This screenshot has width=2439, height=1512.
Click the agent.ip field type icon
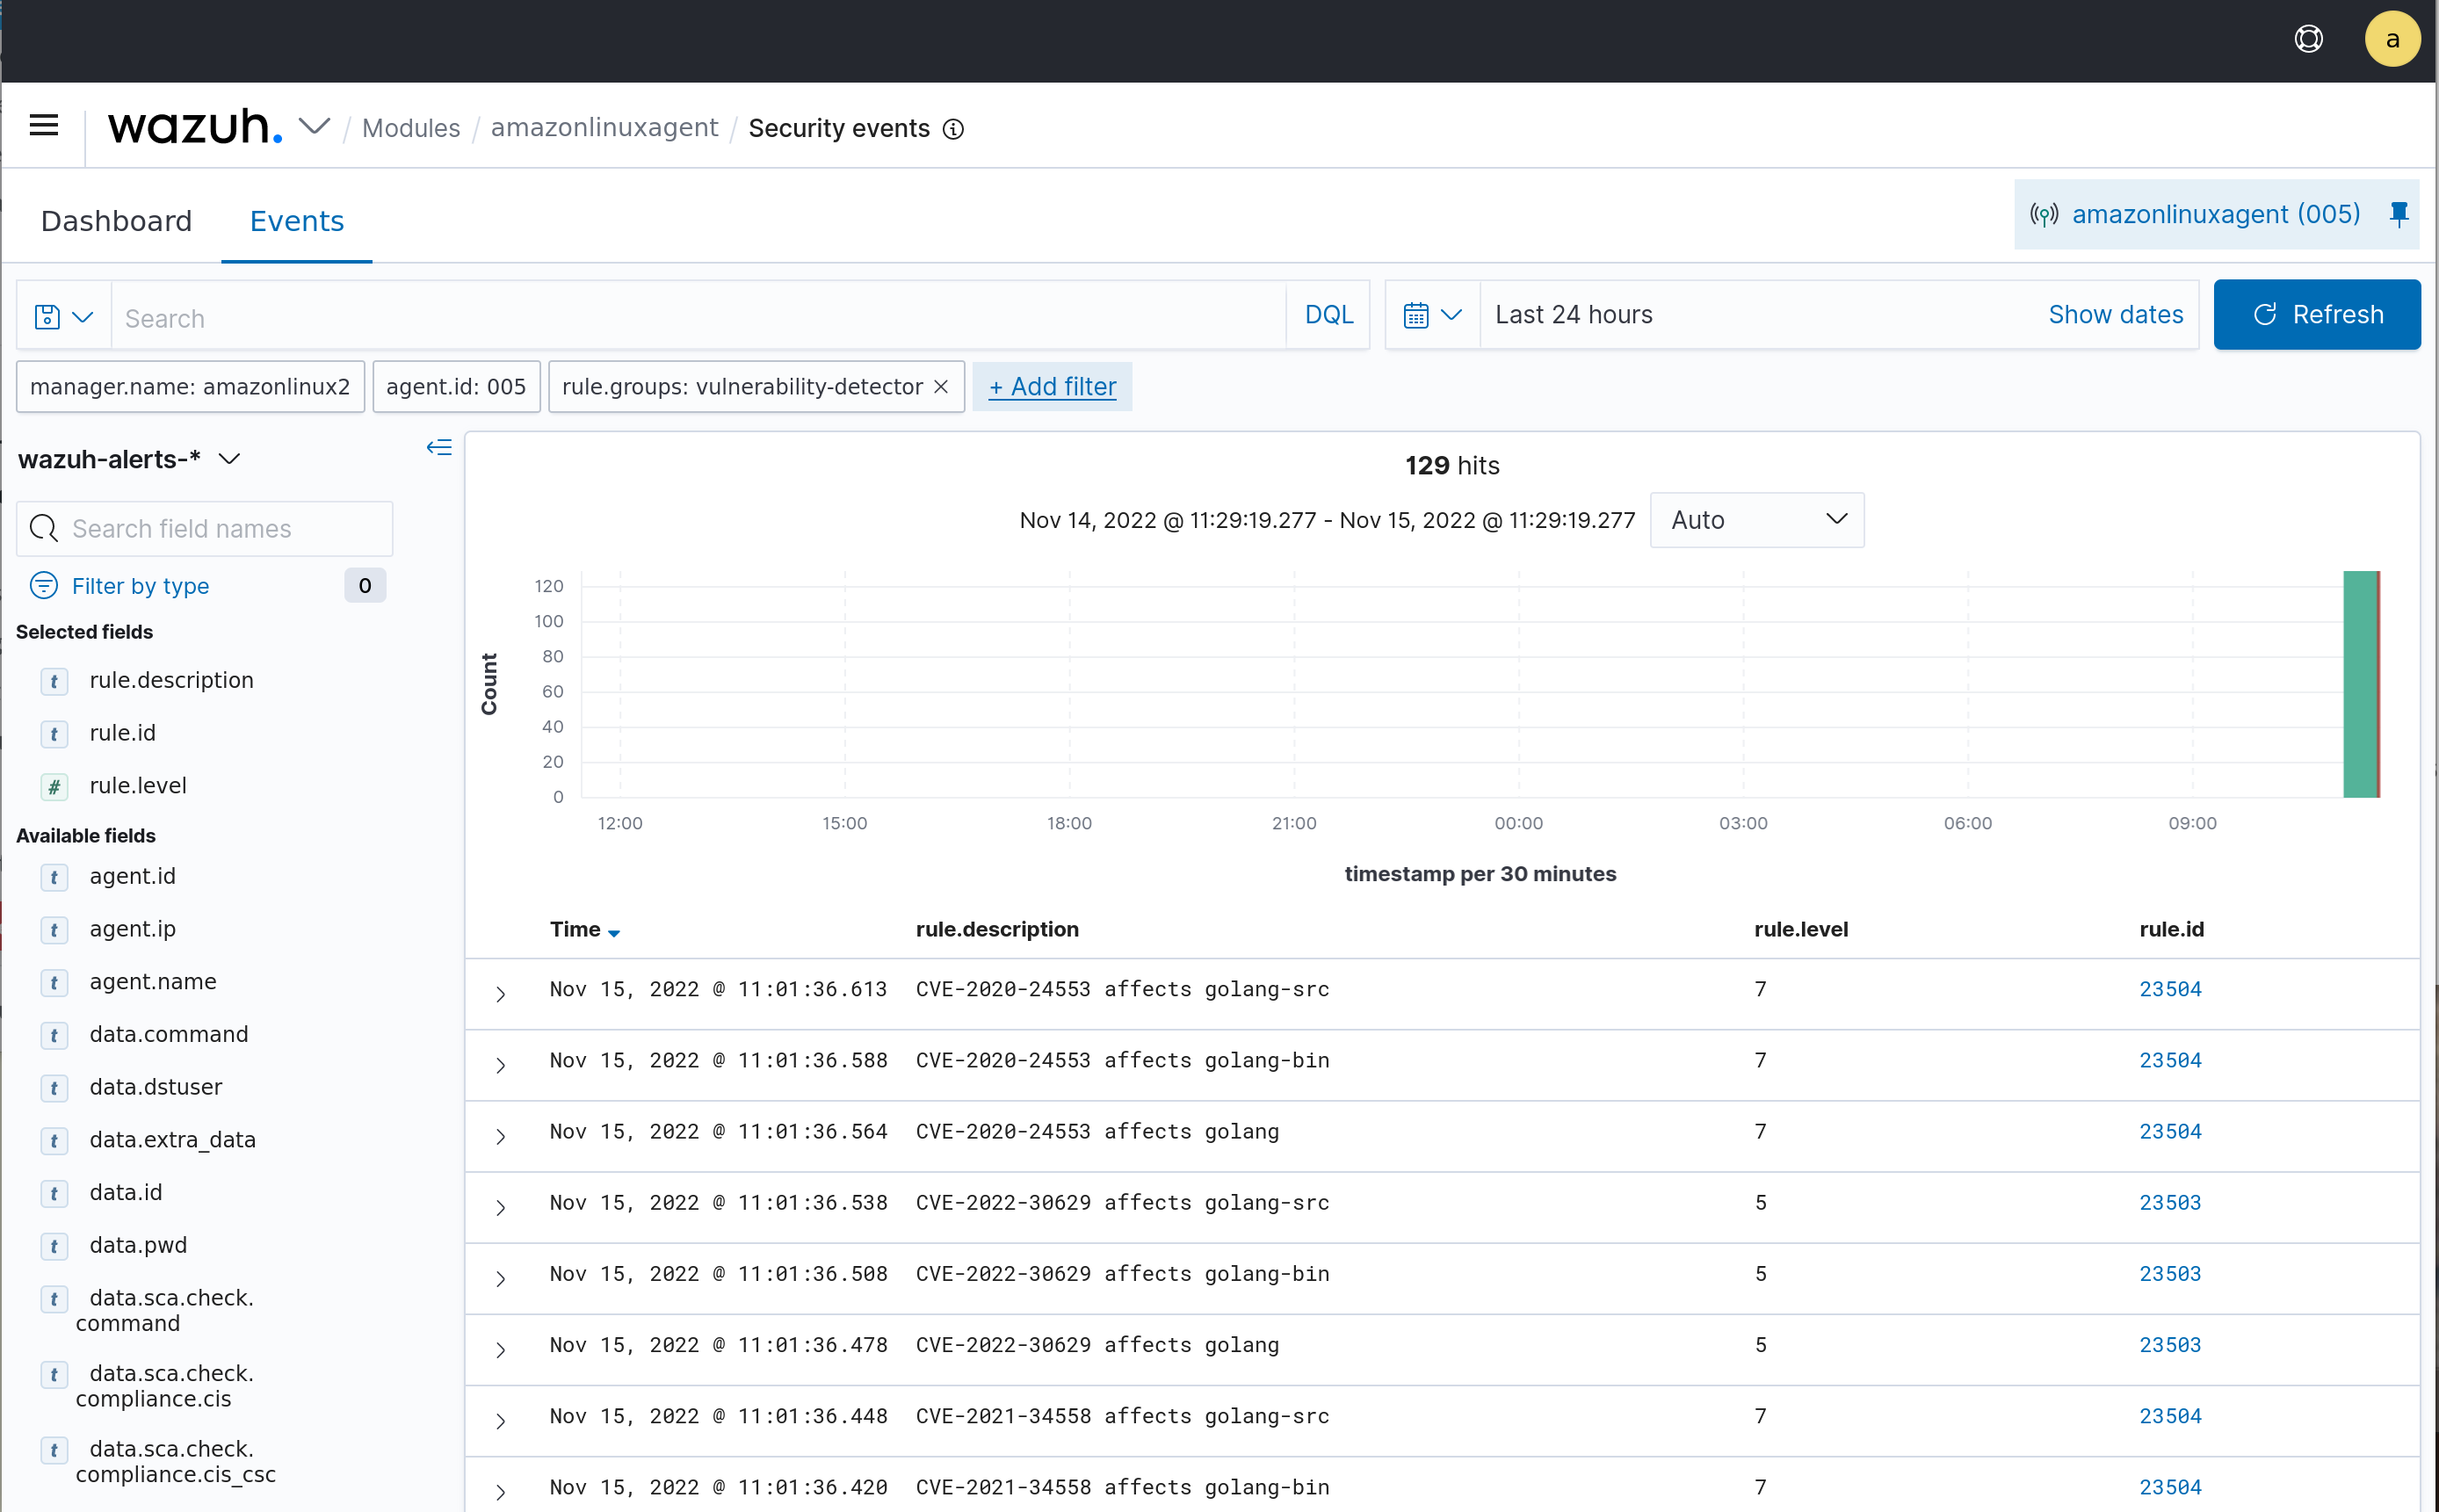(54, 930)
